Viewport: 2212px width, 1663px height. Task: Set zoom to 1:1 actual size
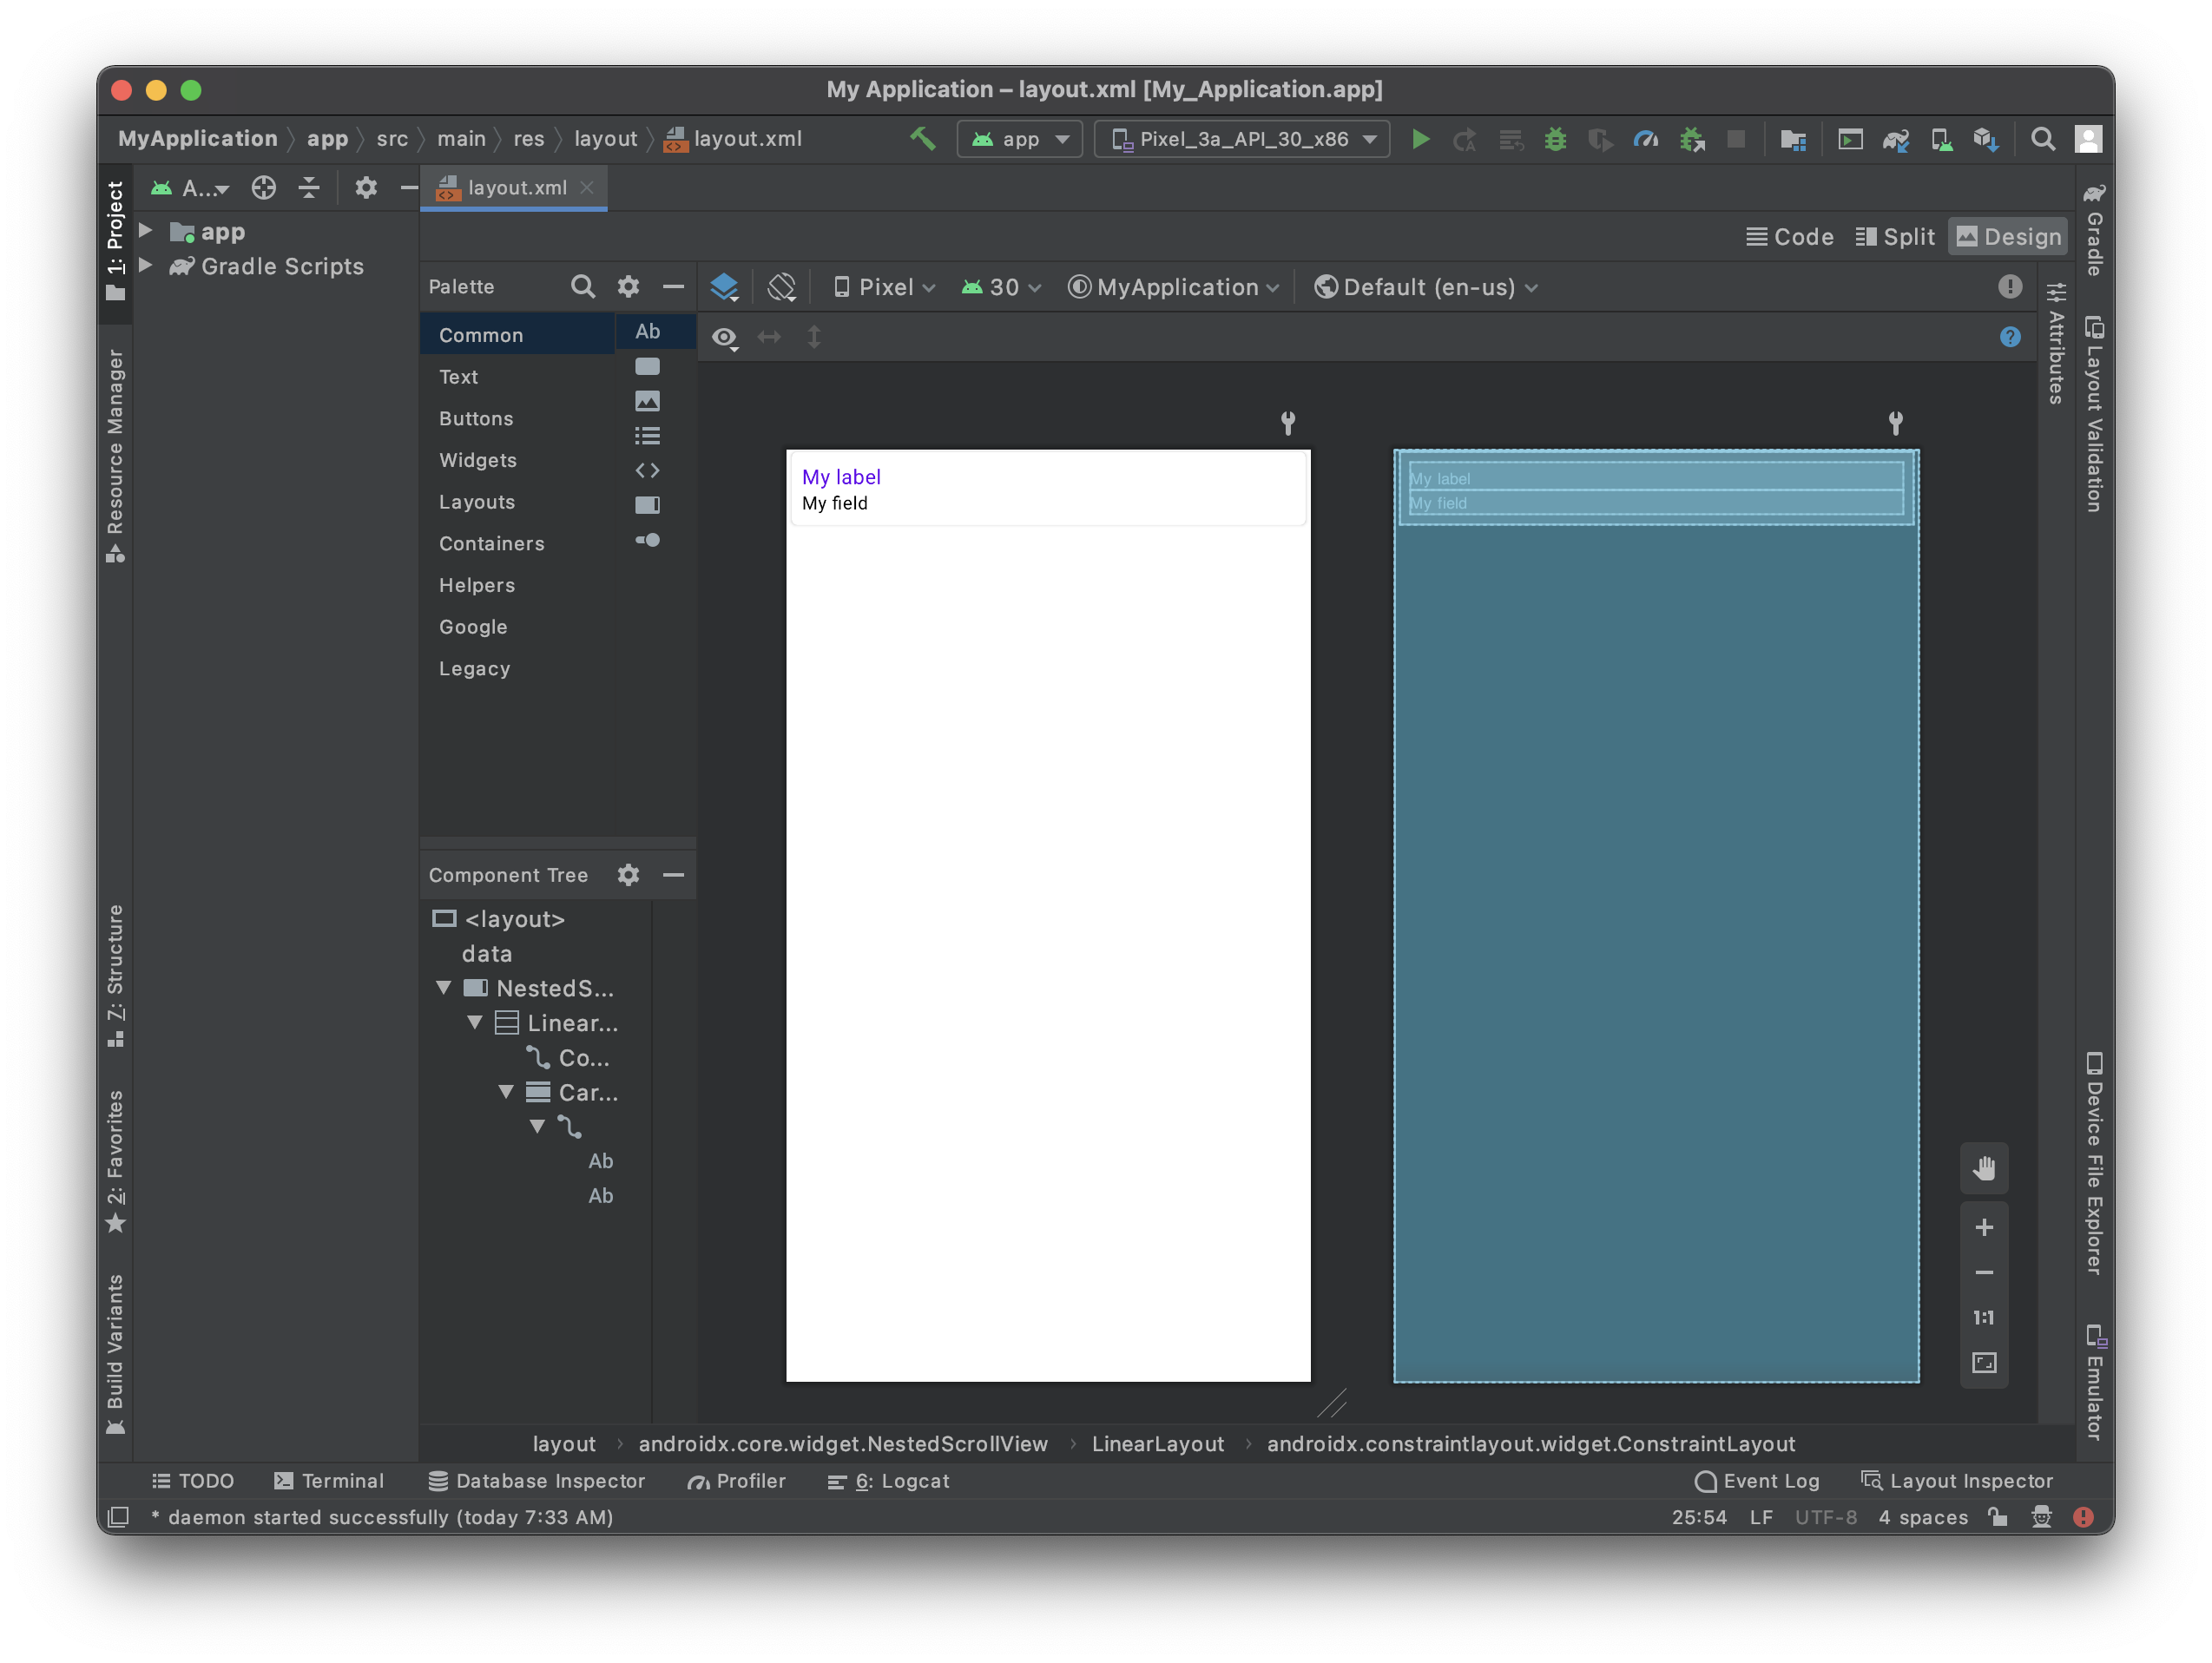click(1984, 1317)
